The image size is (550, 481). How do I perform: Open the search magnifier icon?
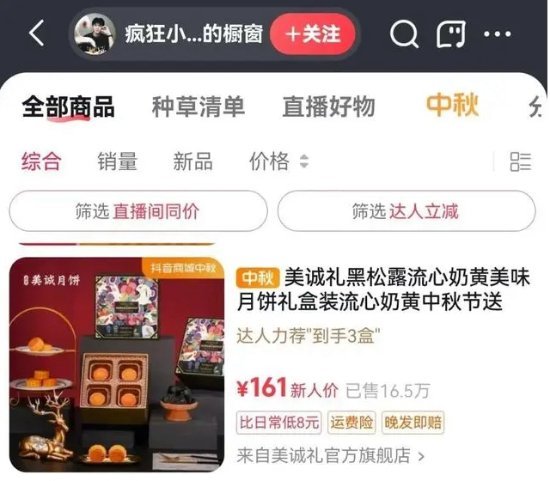tap(404, 34)
